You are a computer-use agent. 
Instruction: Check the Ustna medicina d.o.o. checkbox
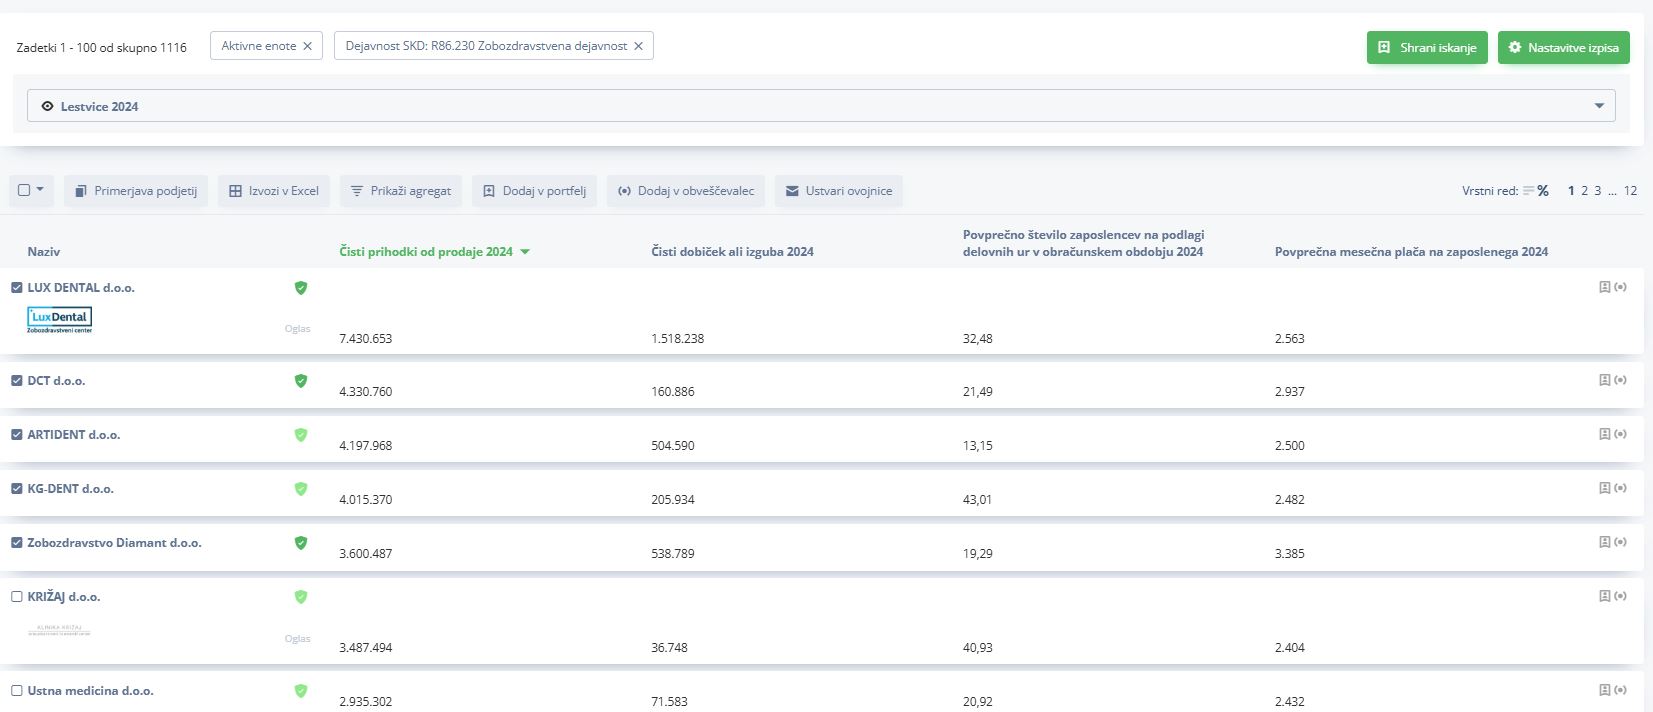[16, 691]
